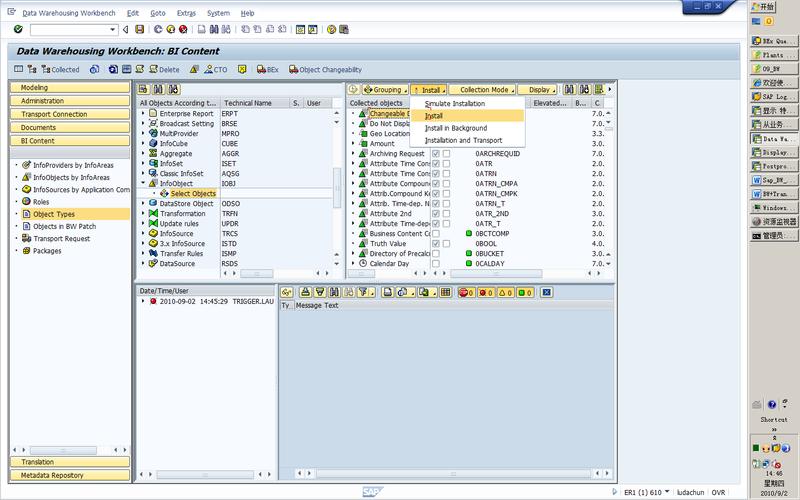The height and width of the screenshot is (500, 800).
Task: Toggle the checkbox in Calendar Day row
Action: [436, 264]
